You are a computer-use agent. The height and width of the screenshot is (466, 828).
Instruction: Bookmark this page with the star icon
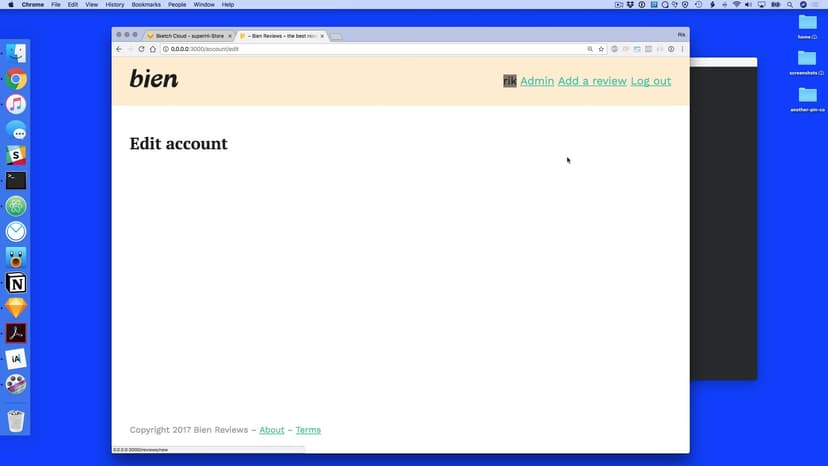(601, 49)
